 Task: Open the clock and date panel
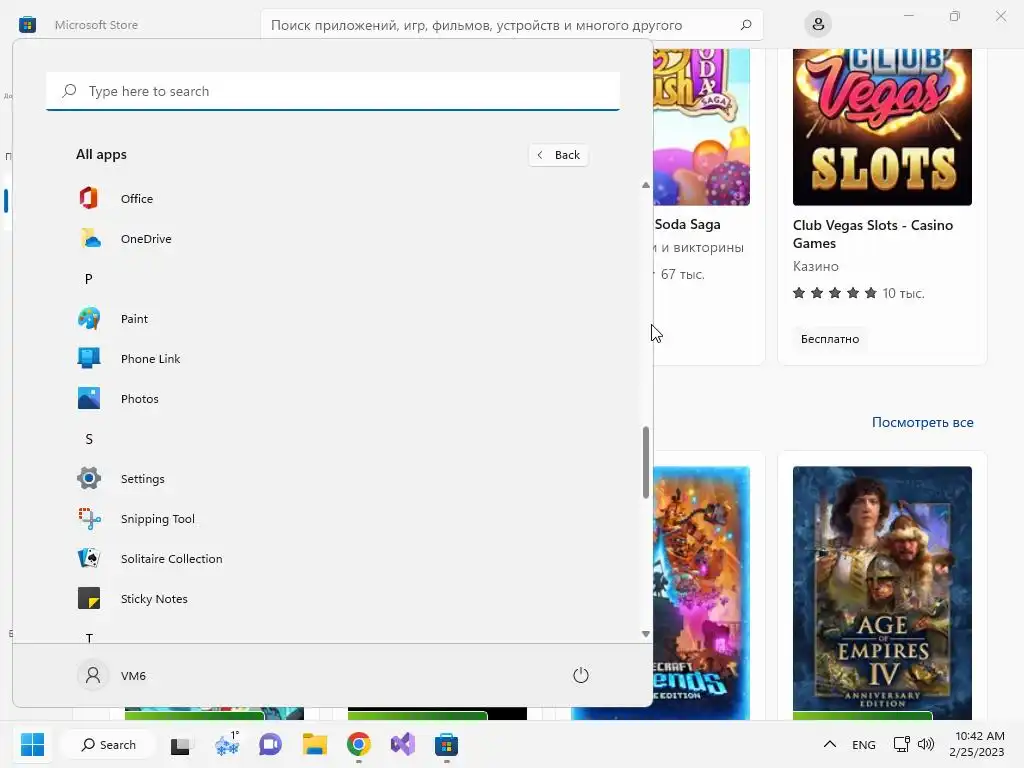977,744
